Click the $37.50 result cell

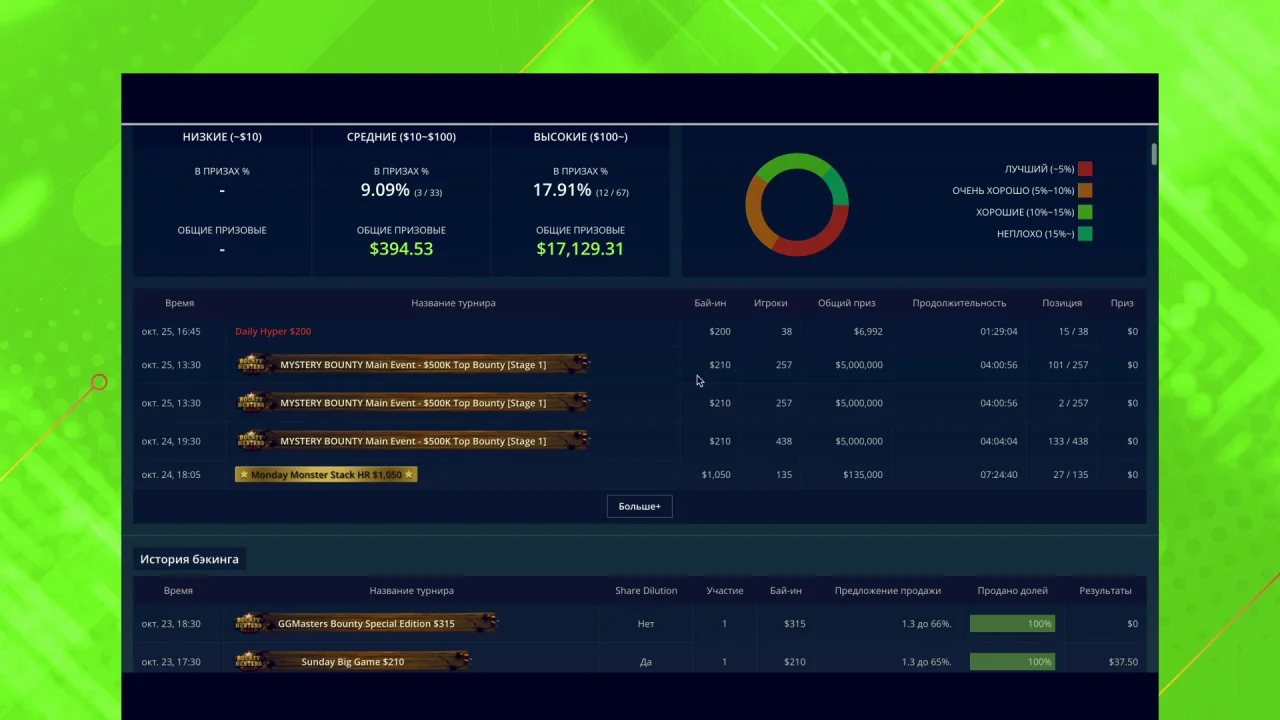(x=1123, y=661)
